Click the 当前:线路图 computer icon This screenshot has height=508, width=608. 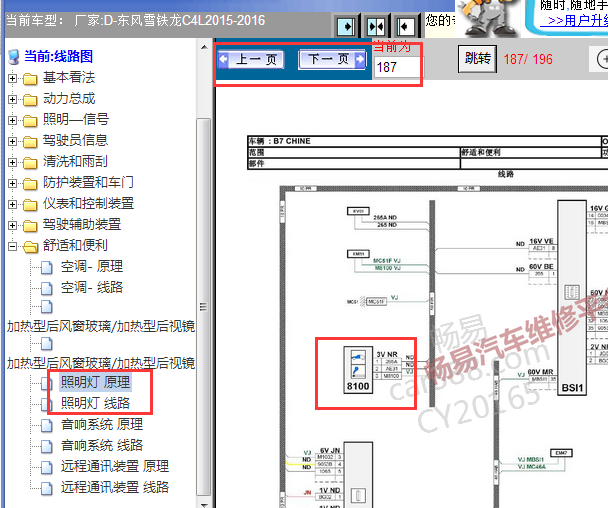point(14,57)
